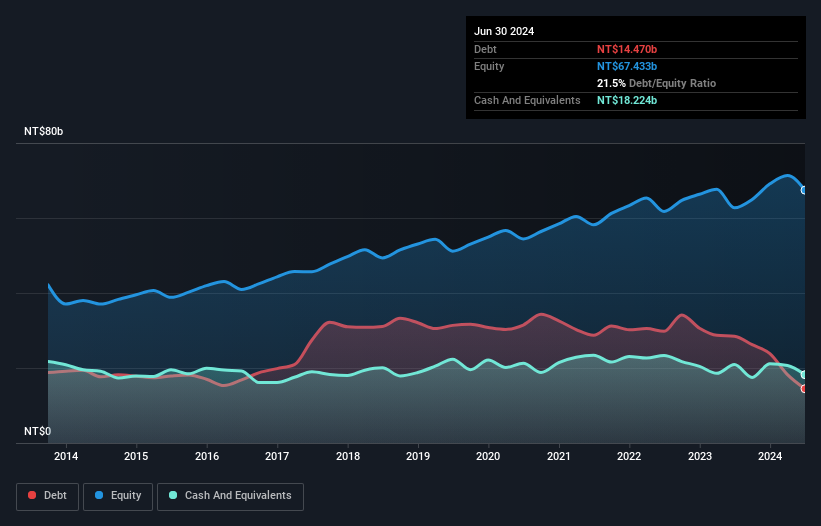Click the Debt row label in tooltip

pos(485,49)
